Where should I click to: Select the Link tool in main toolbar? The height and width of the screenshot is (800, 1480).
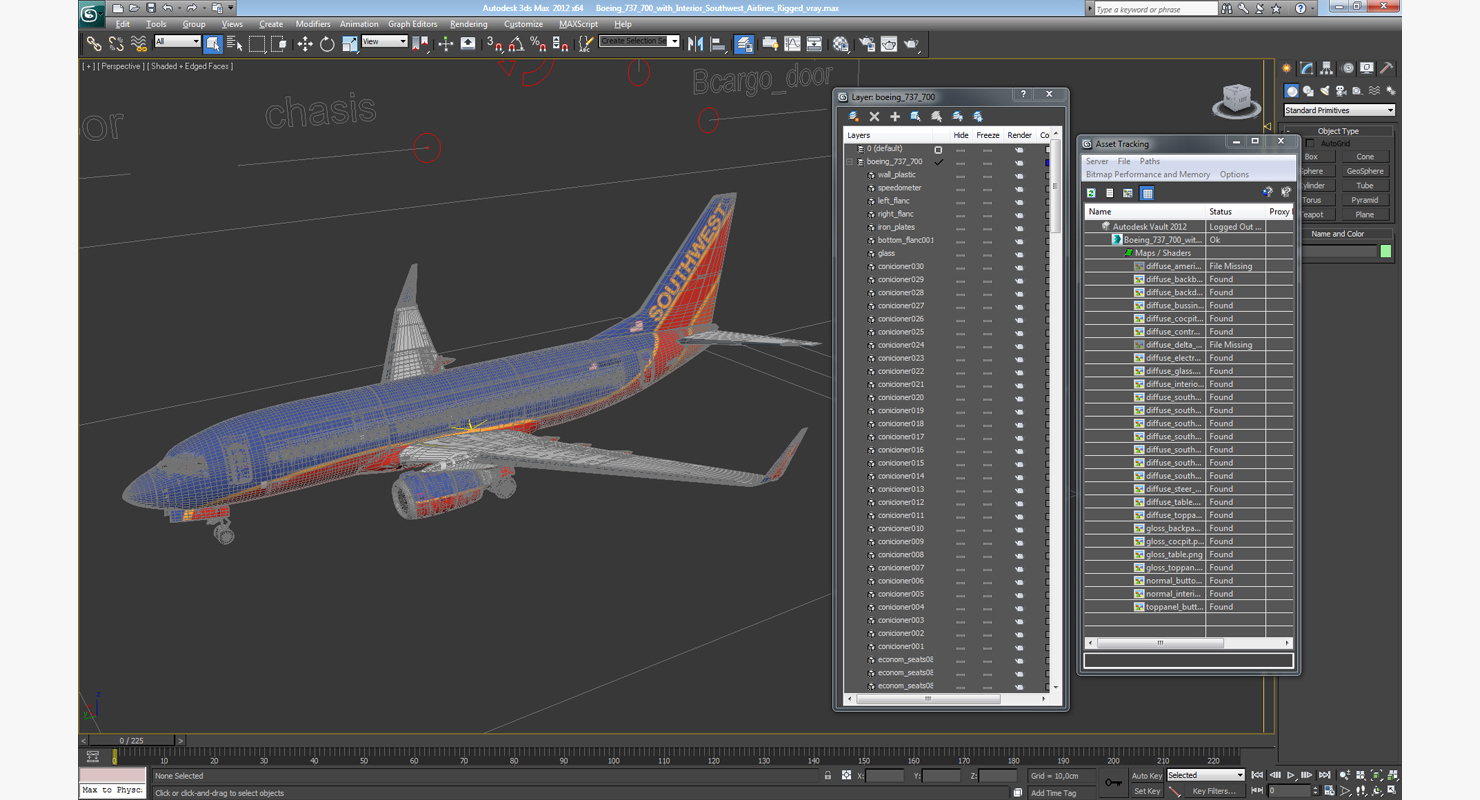click(x=93, y=44)
